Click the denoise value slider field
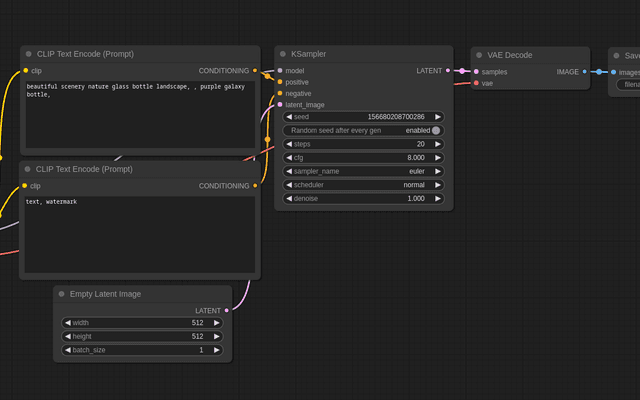This screenshot has height=400, width=640. coord(363,198)
